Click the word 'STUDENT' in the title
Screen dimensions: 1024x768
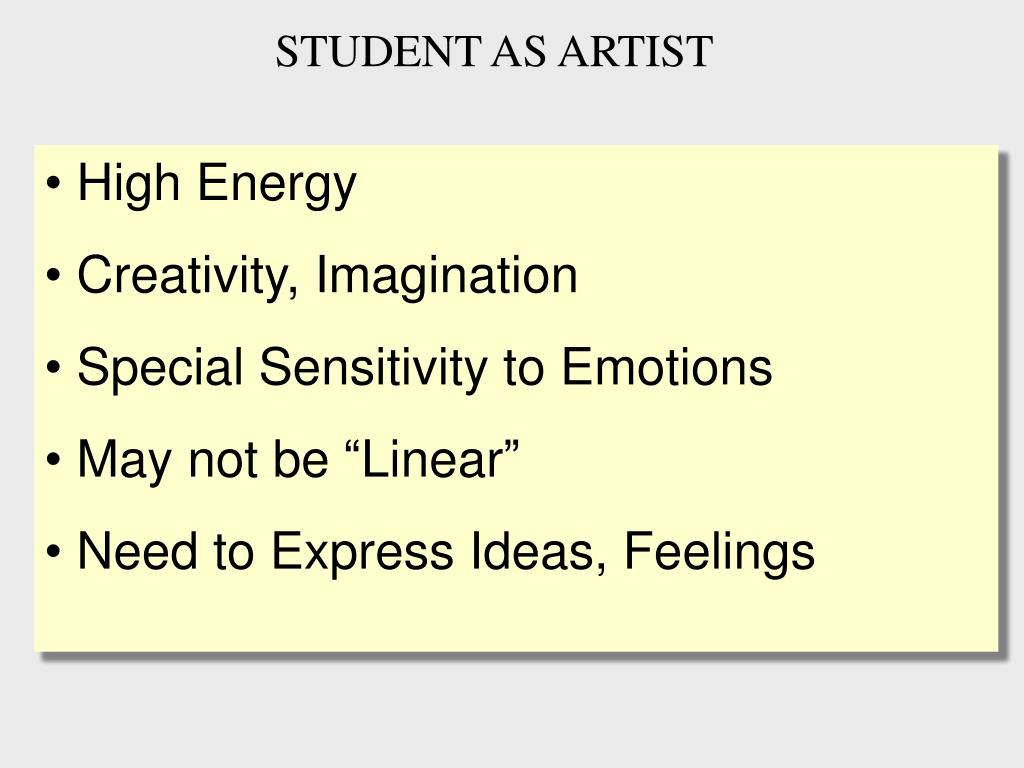377,52
